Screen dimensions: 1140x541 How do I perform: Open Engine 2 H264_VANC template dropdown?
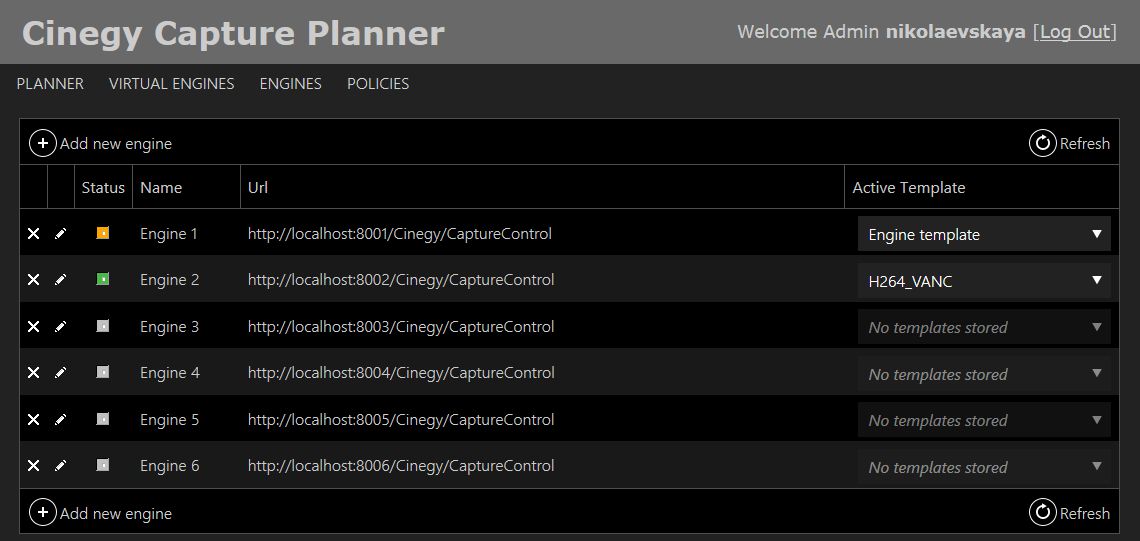point(984,281)
